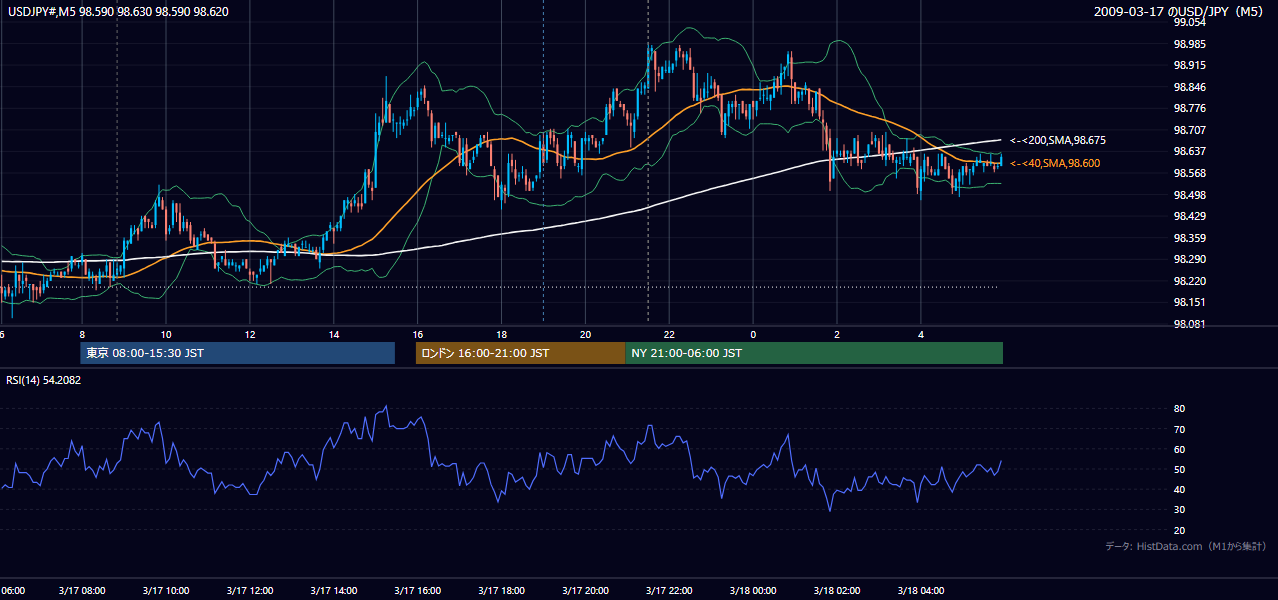This screenshot has height=600, width=1278.
Task: Click the 2009-03-17 のUSD/JPY (M5) title
Action: (x=1181, y=12)
